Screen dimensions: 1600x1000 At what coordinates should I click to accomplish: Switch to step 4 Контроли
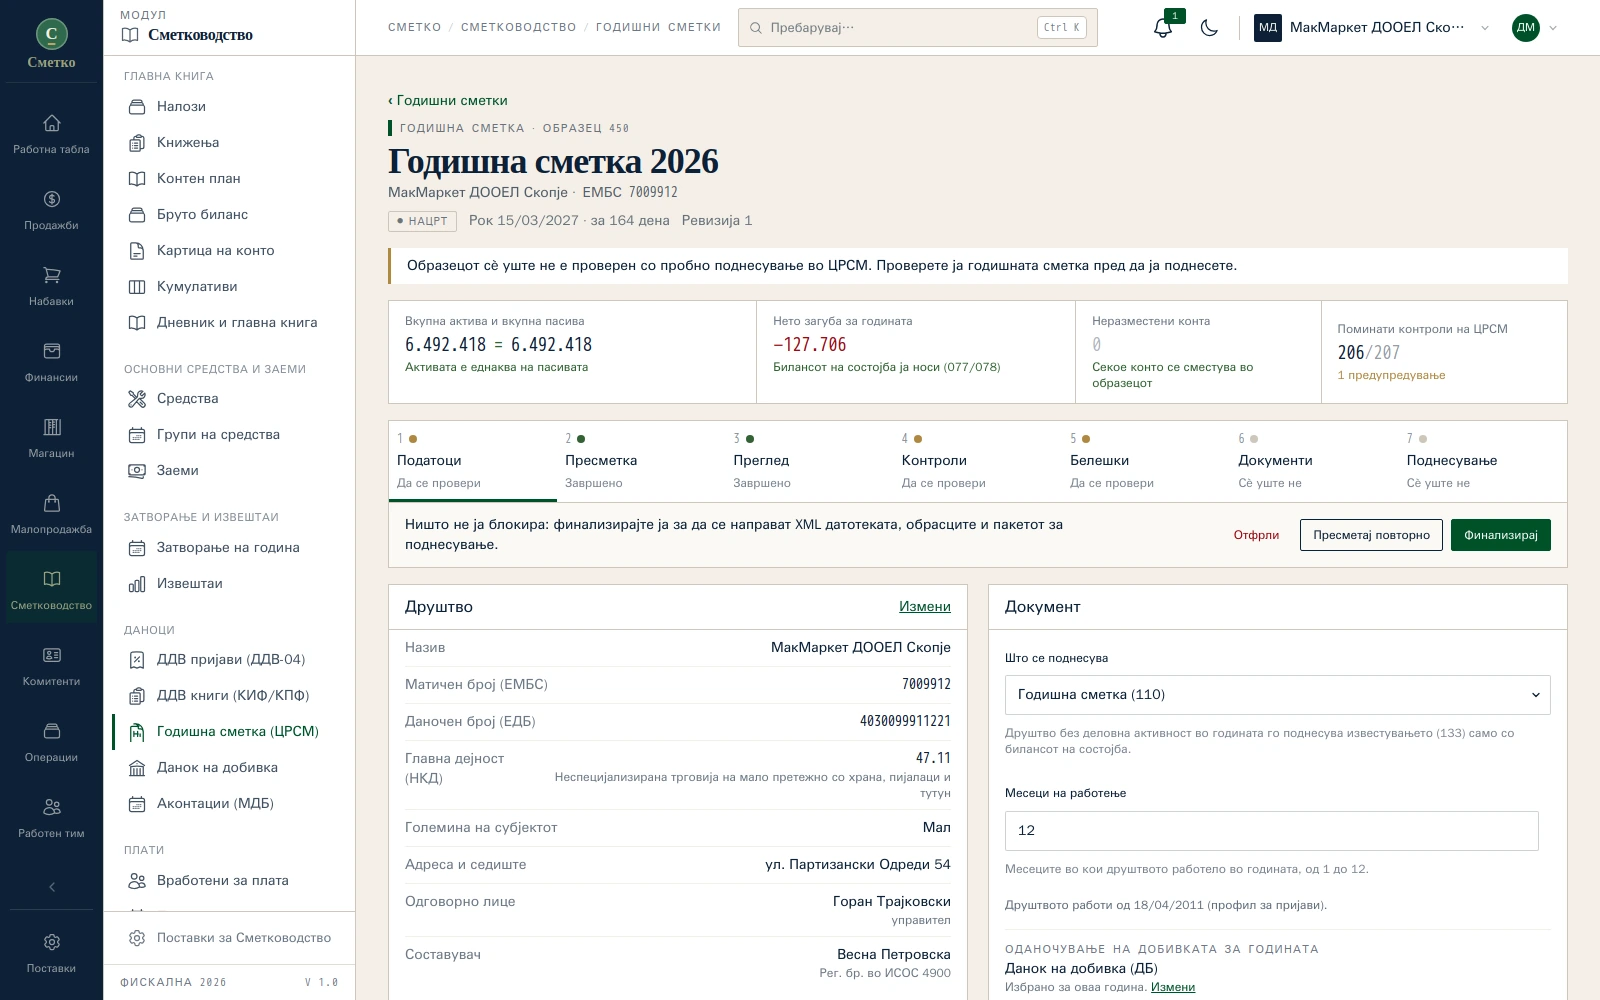[977, 461]
